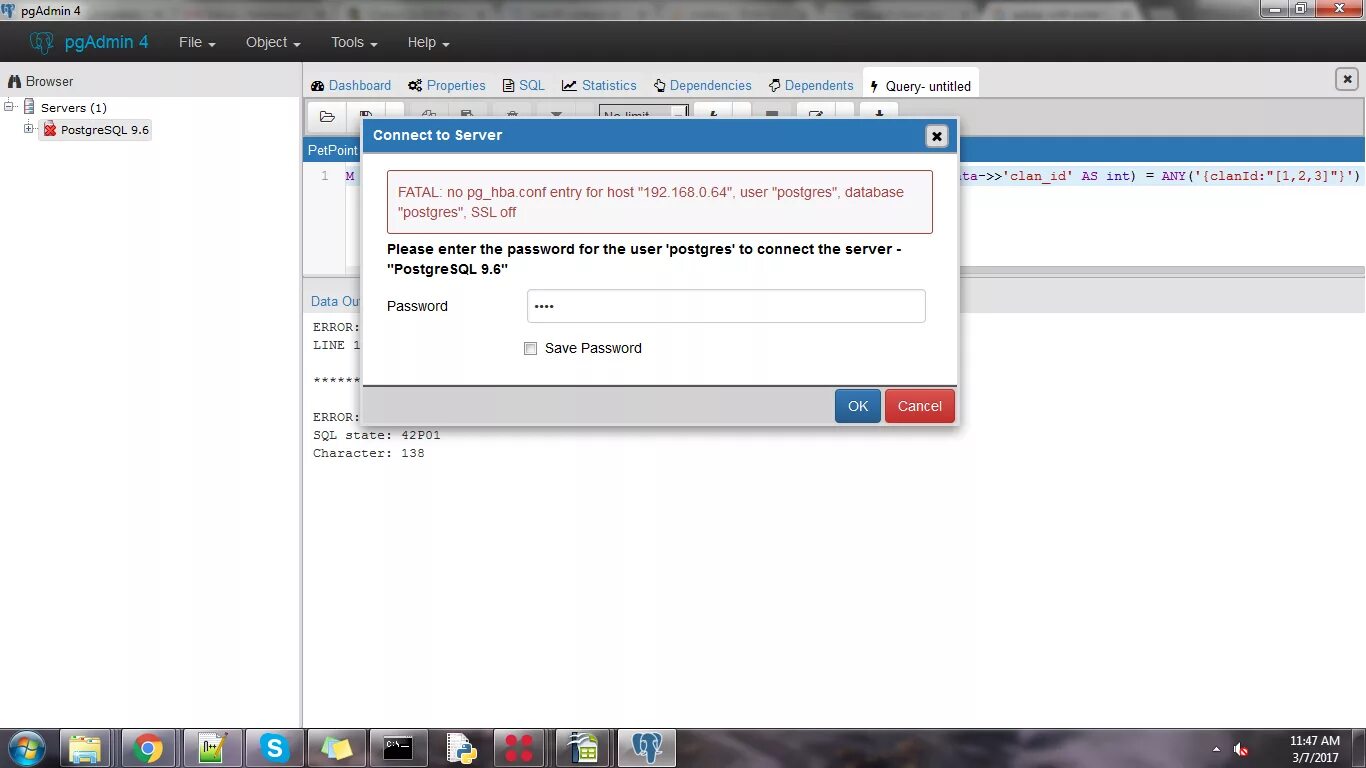Viewport: 1366px width, 768px height.
Task: Click the FATAL pg_hba.conf error message
Action: 660,202
